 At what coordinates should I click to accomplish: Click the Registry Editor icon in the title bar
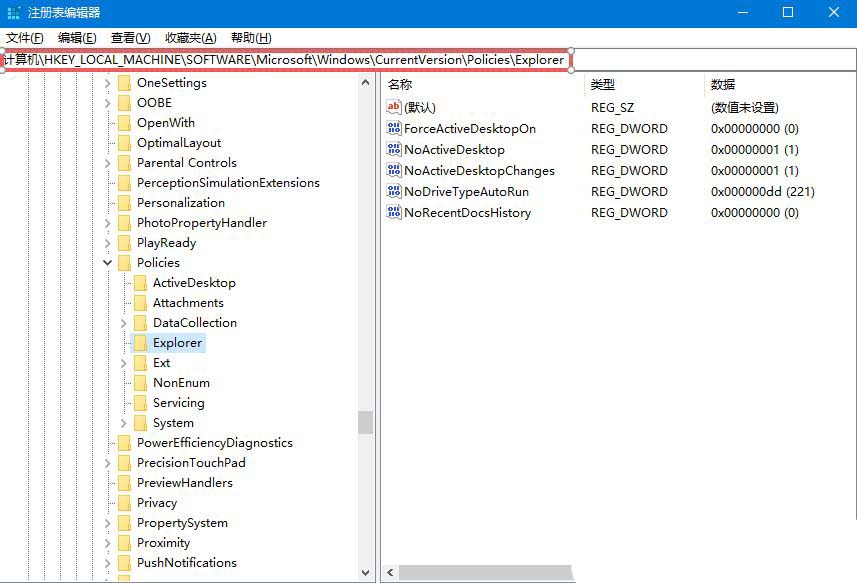(12, 11)
